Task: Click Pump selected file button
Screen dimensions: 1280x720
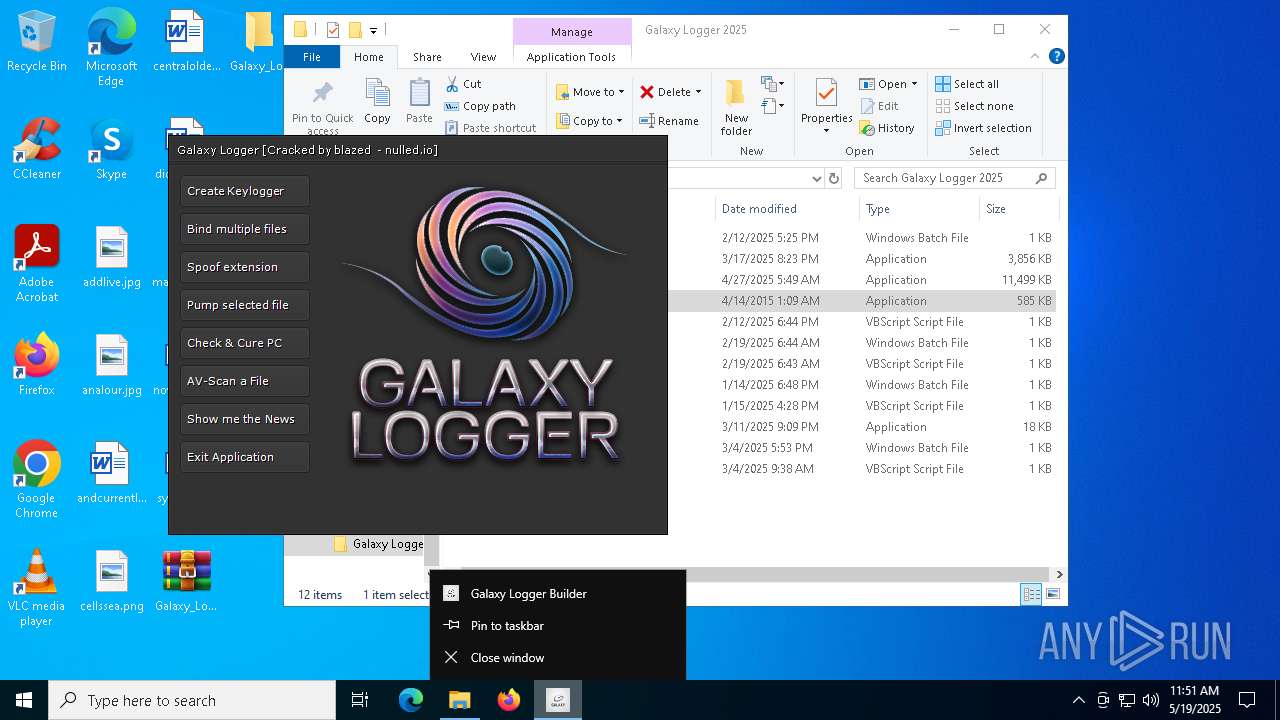Action: coord(245,305)
